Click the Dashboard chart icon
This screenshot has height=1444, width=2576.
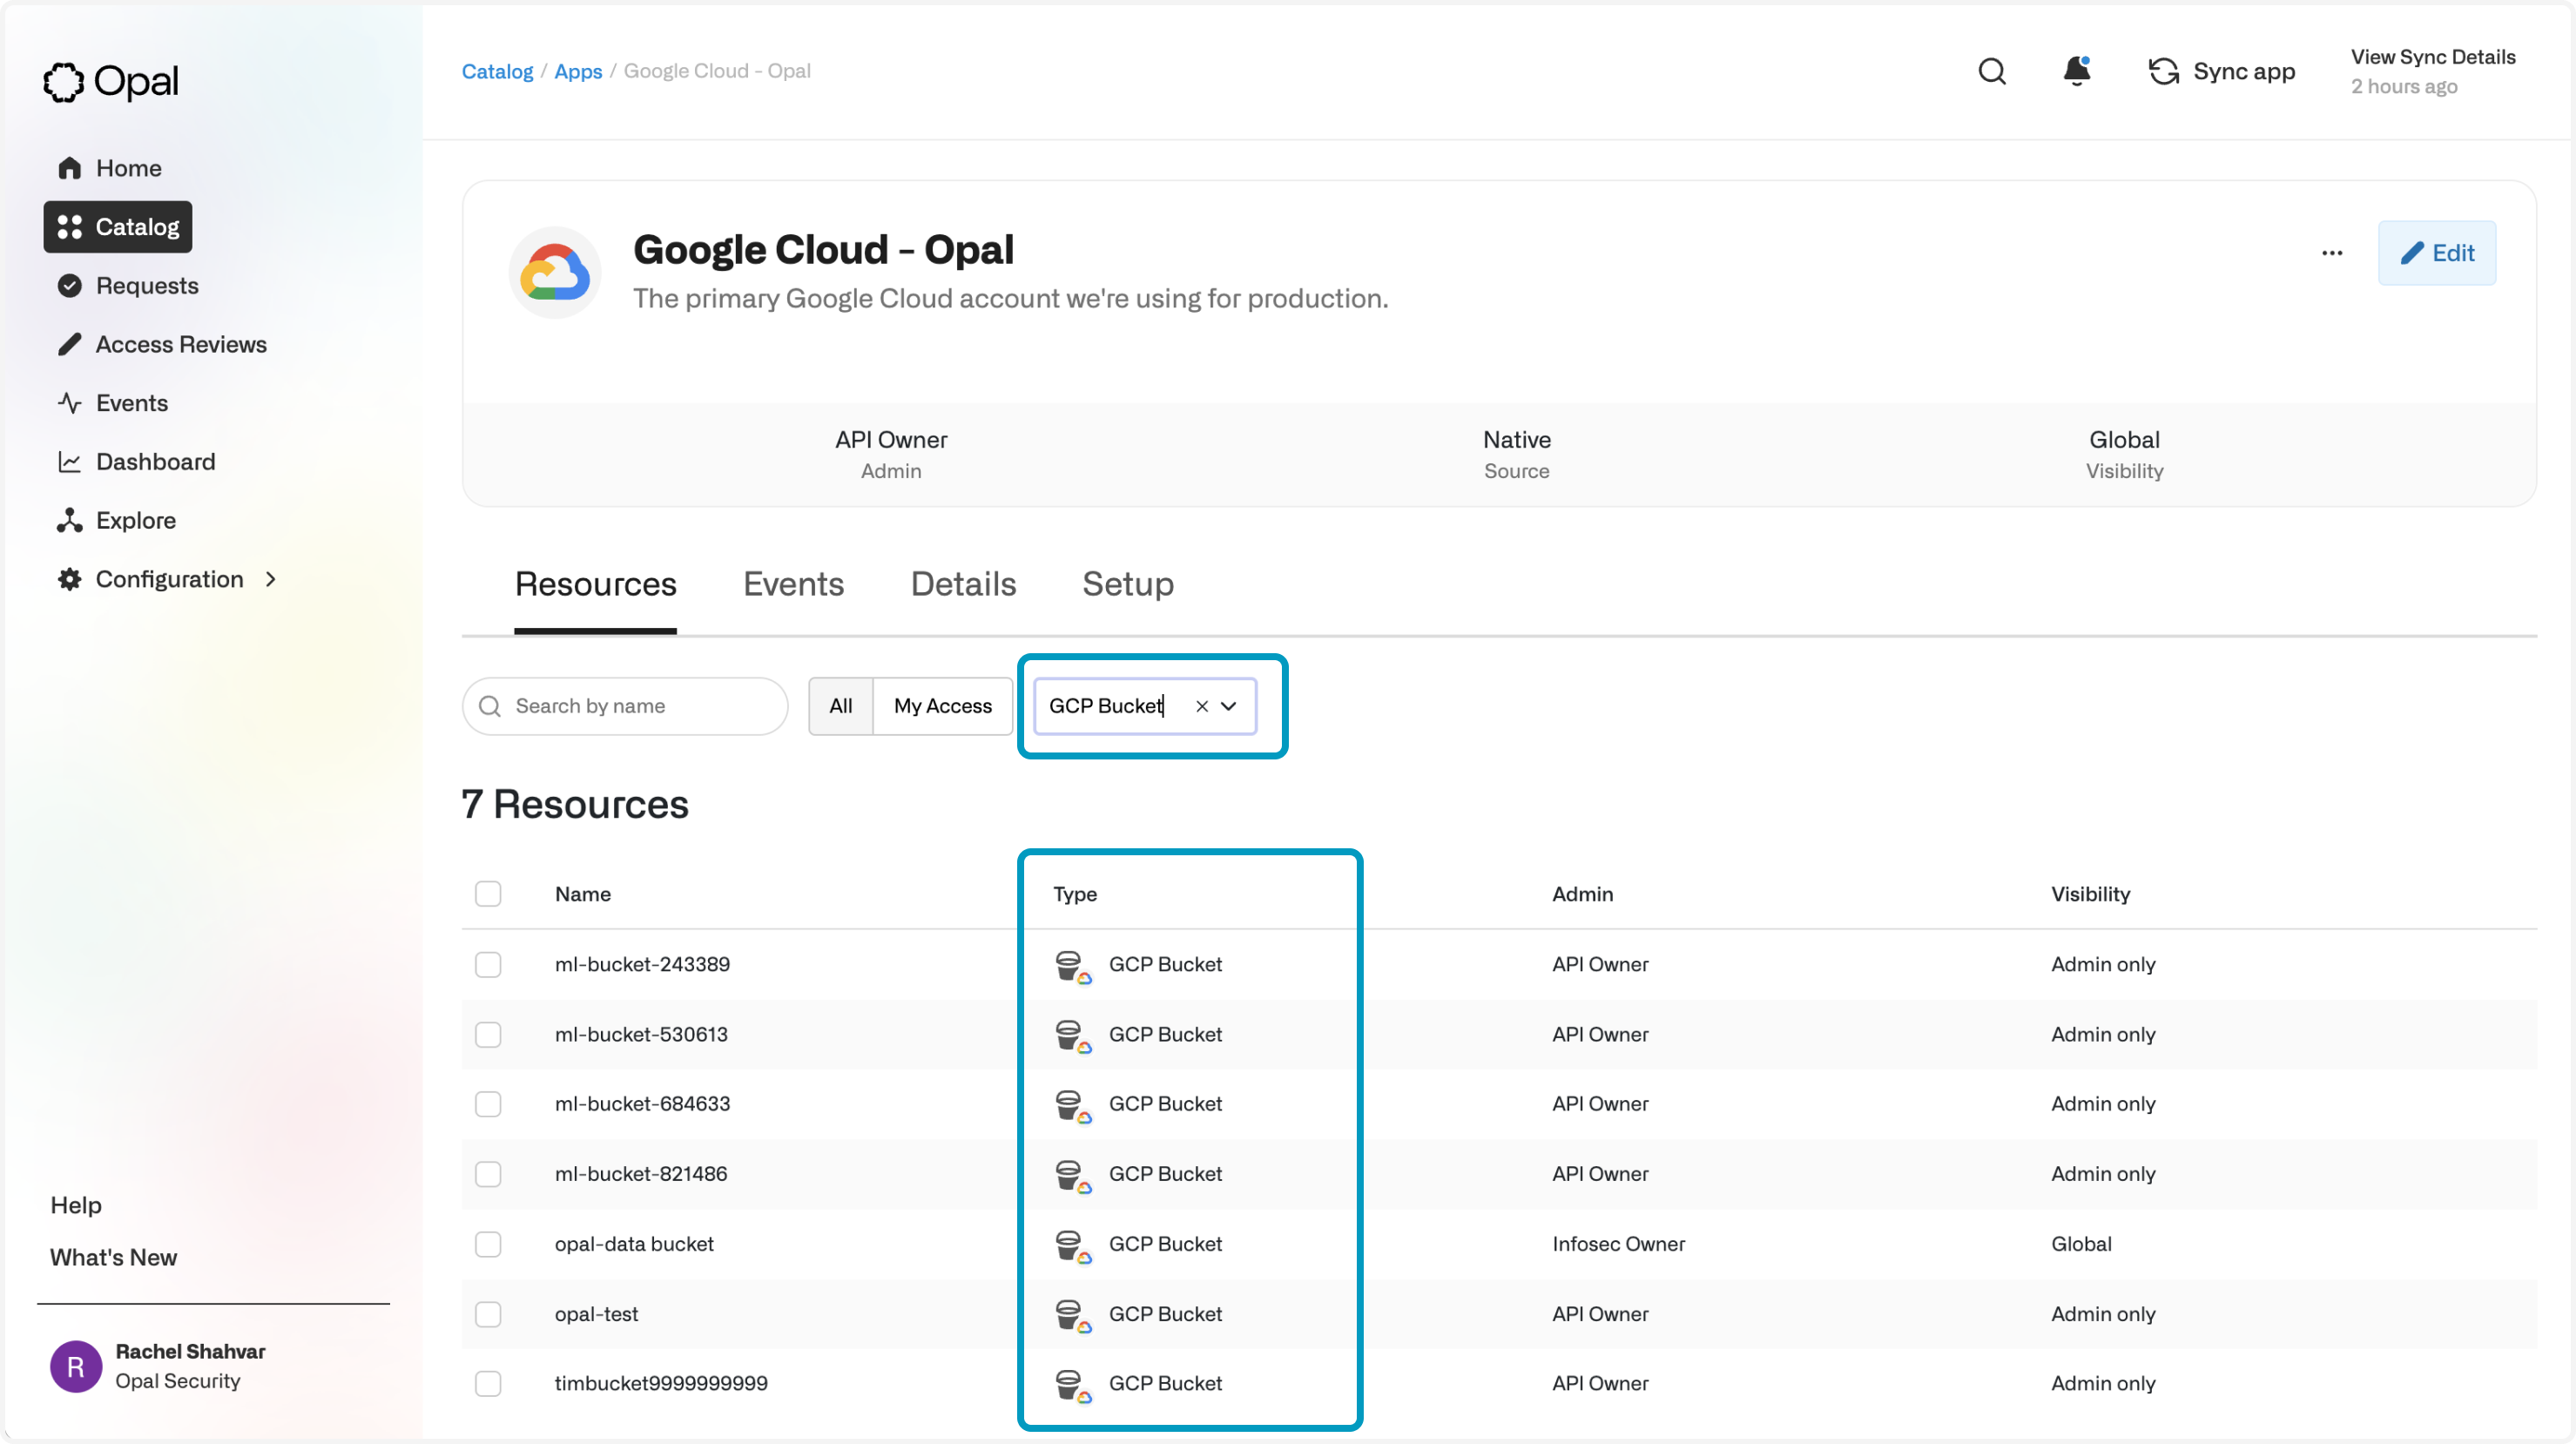[x=69, y=462]
